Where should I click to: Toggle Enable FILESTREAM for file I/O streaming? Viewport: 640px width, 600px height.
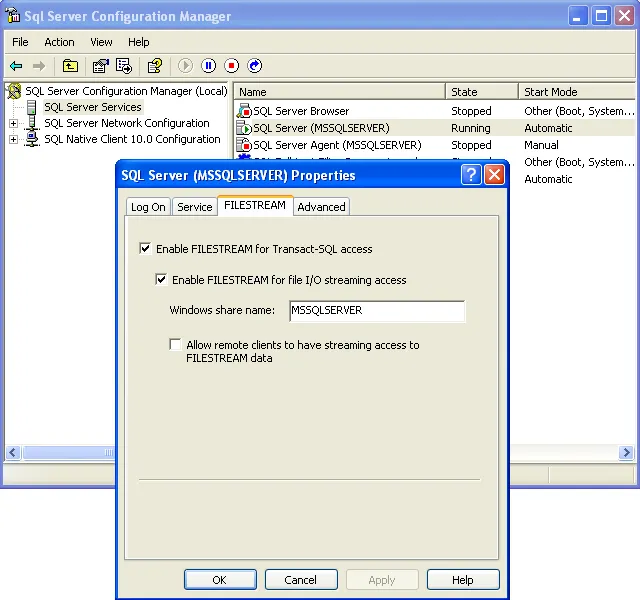coord(161,280)
